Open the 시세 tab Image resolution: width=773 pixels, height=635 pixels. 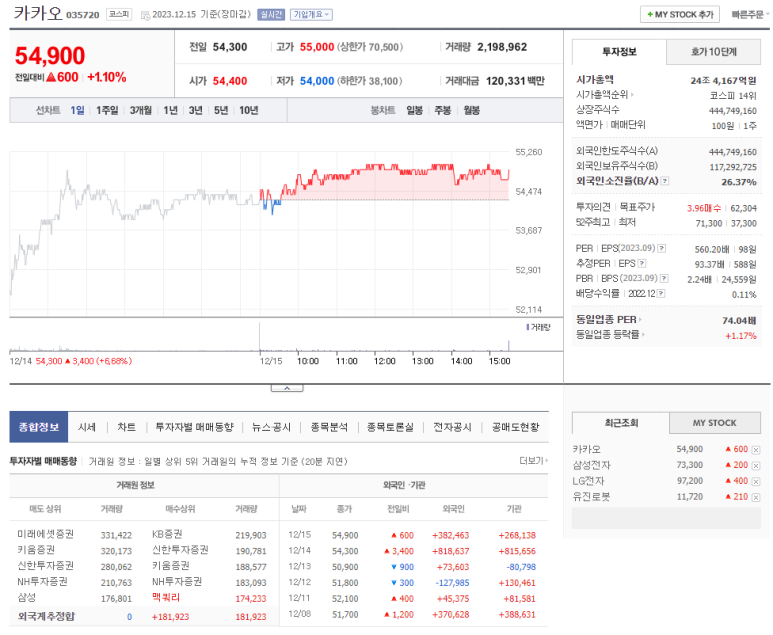coord(87,427)
